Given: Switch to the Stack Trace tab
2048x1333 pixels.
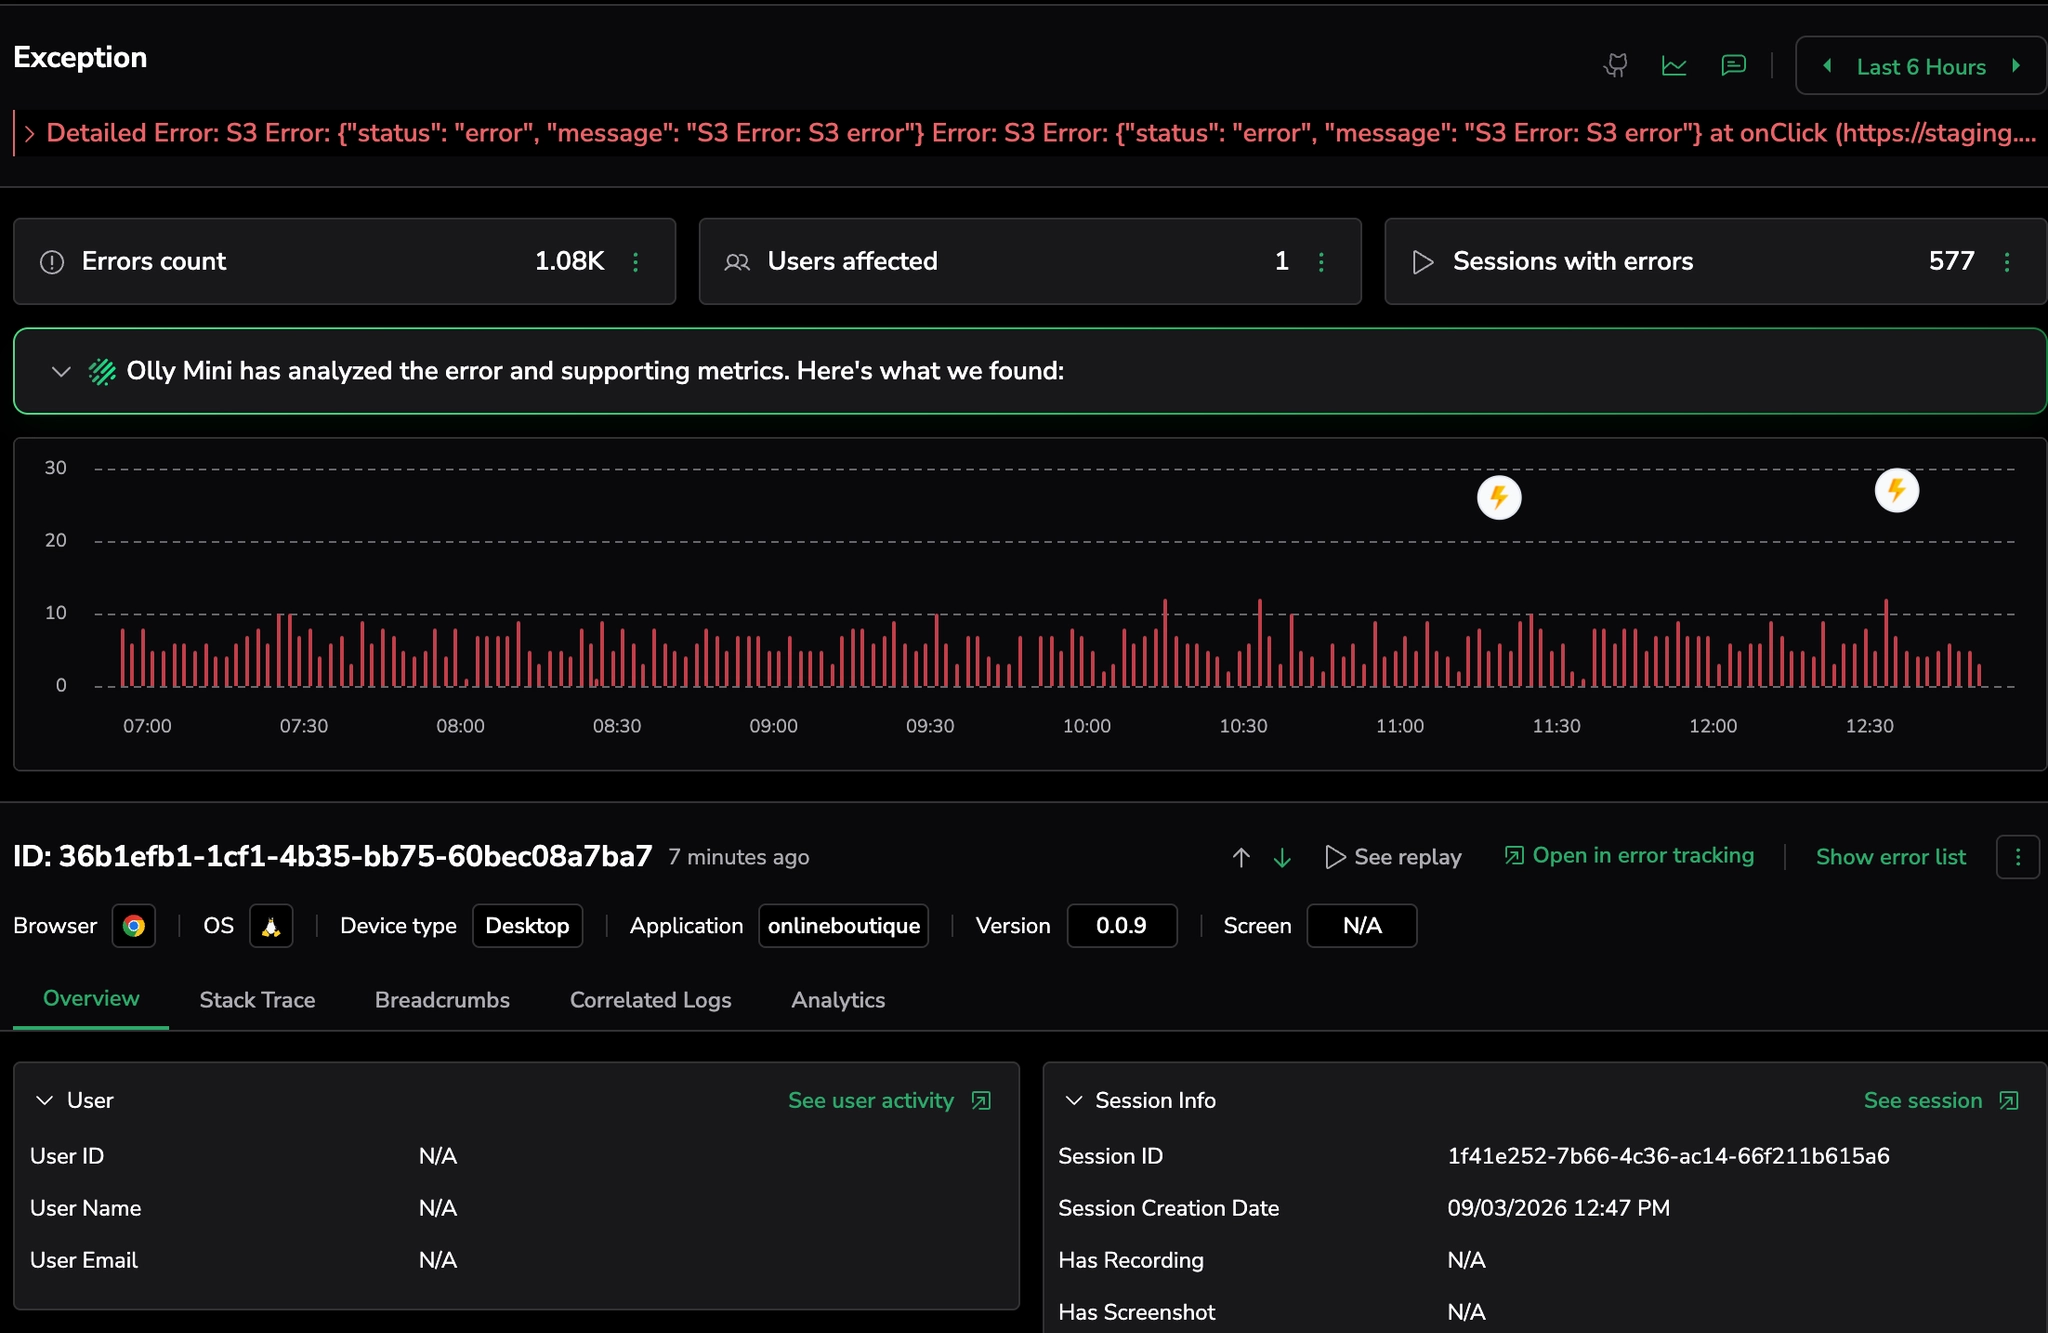Looking at the screenshot, I should click(257, 1000).
